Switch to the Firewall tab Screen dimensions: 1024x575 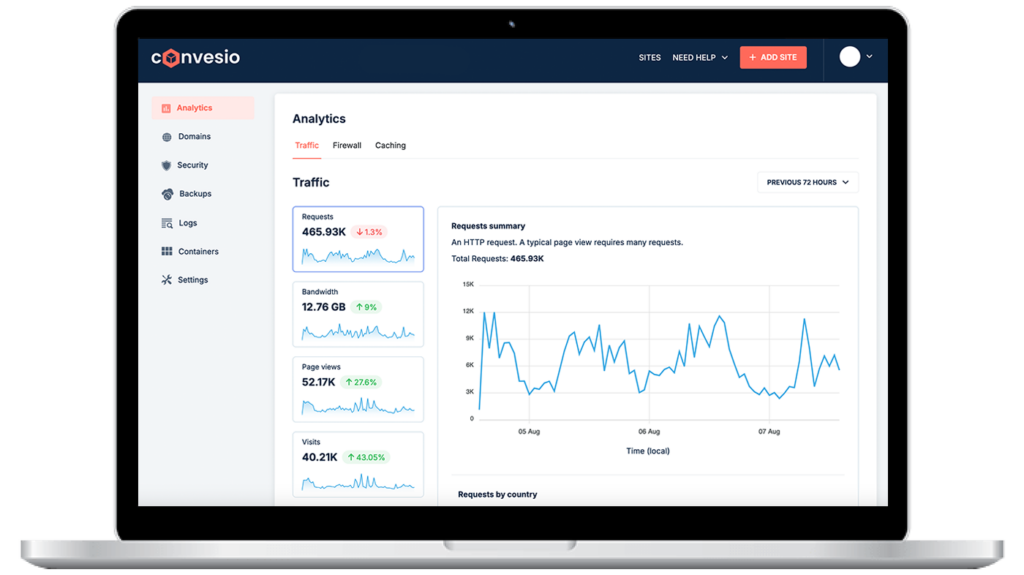point(347,146)
